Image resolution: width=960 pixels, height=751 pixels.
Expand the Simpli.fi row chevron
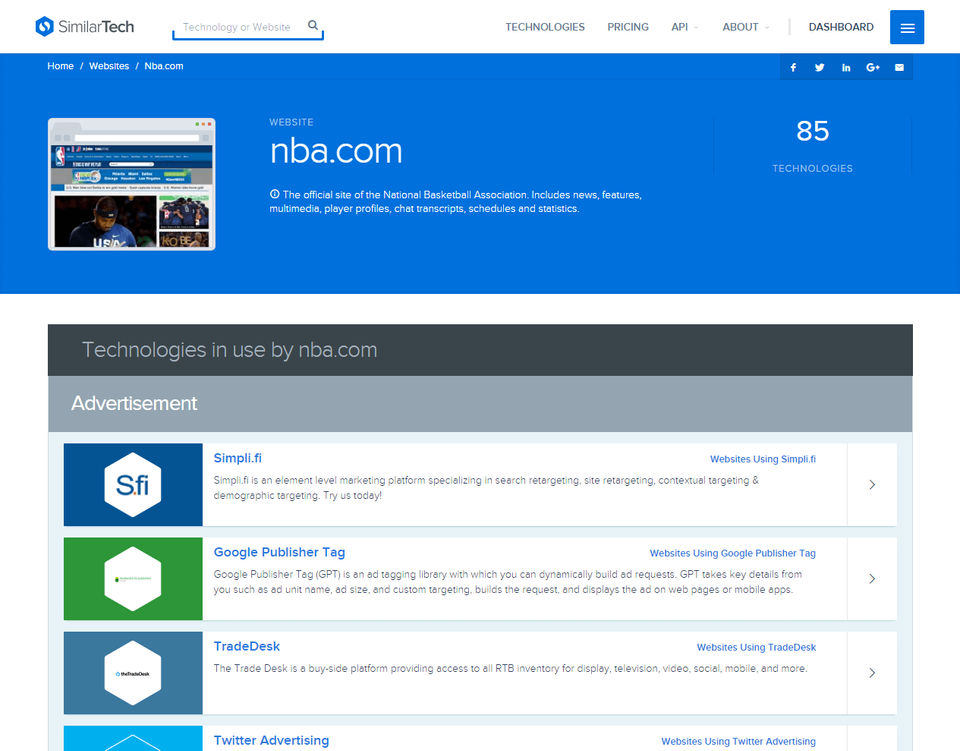(872, 485)
